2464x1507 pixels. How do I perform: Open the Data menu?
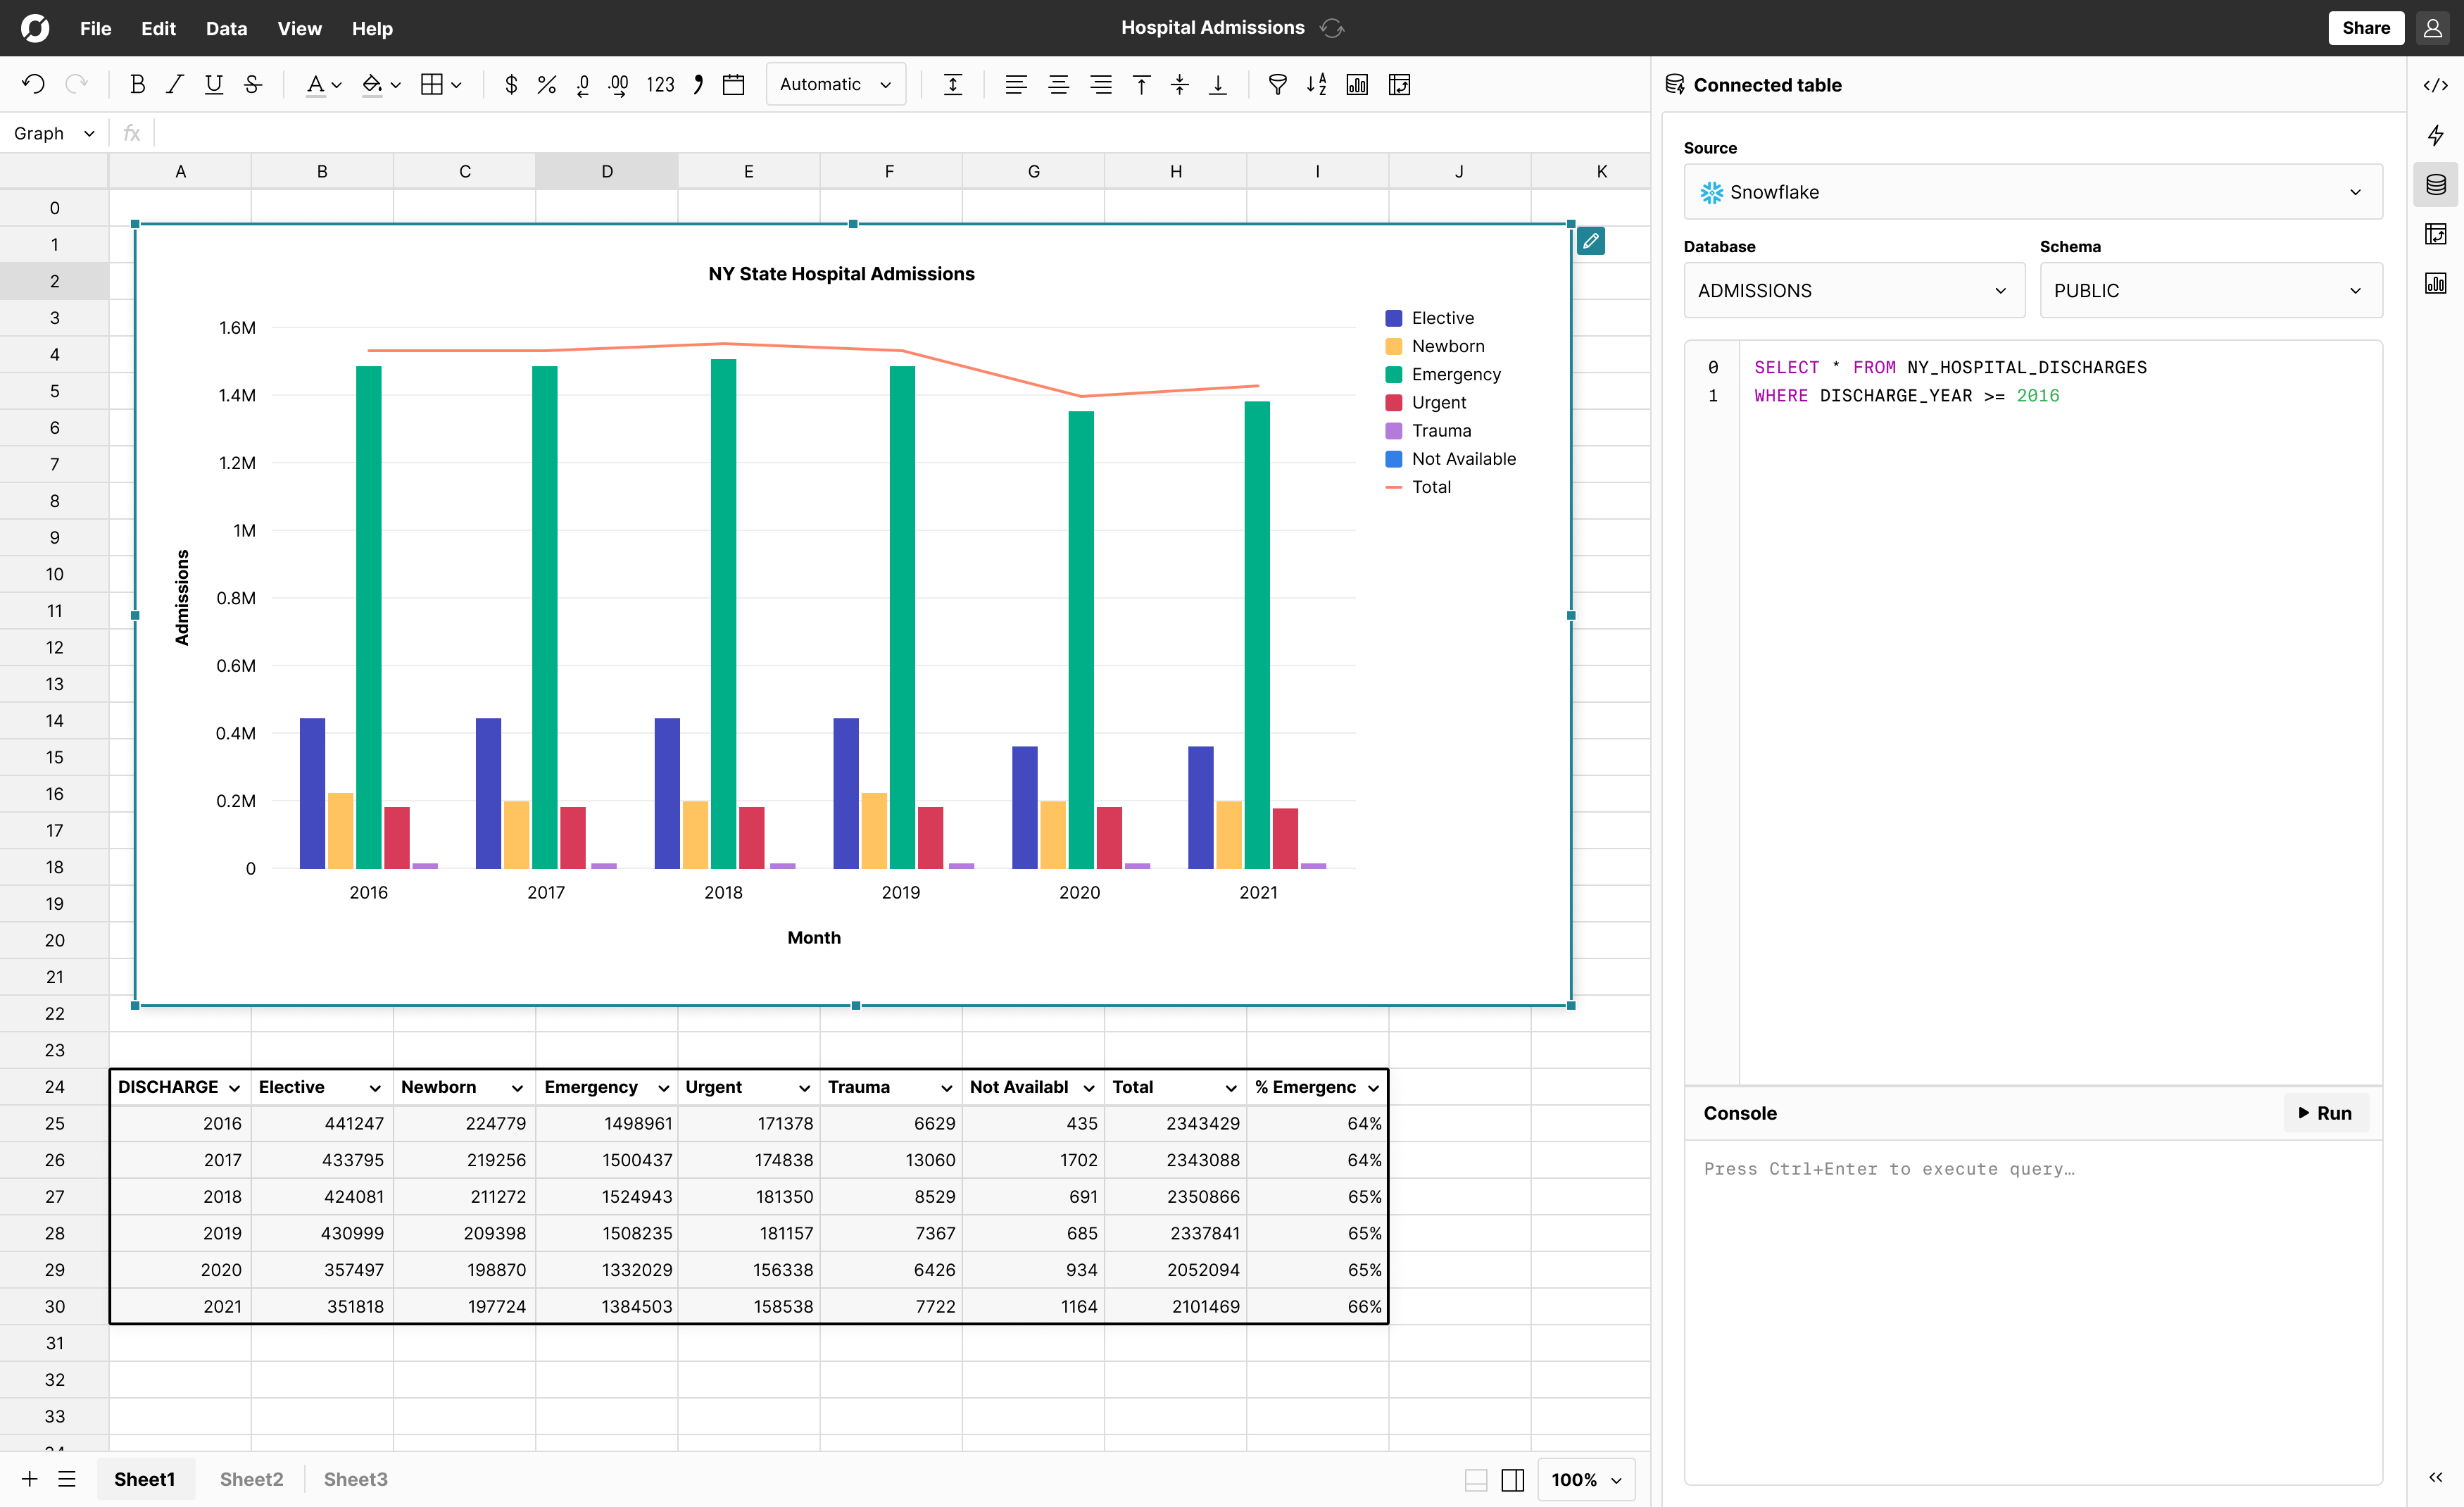226,28
